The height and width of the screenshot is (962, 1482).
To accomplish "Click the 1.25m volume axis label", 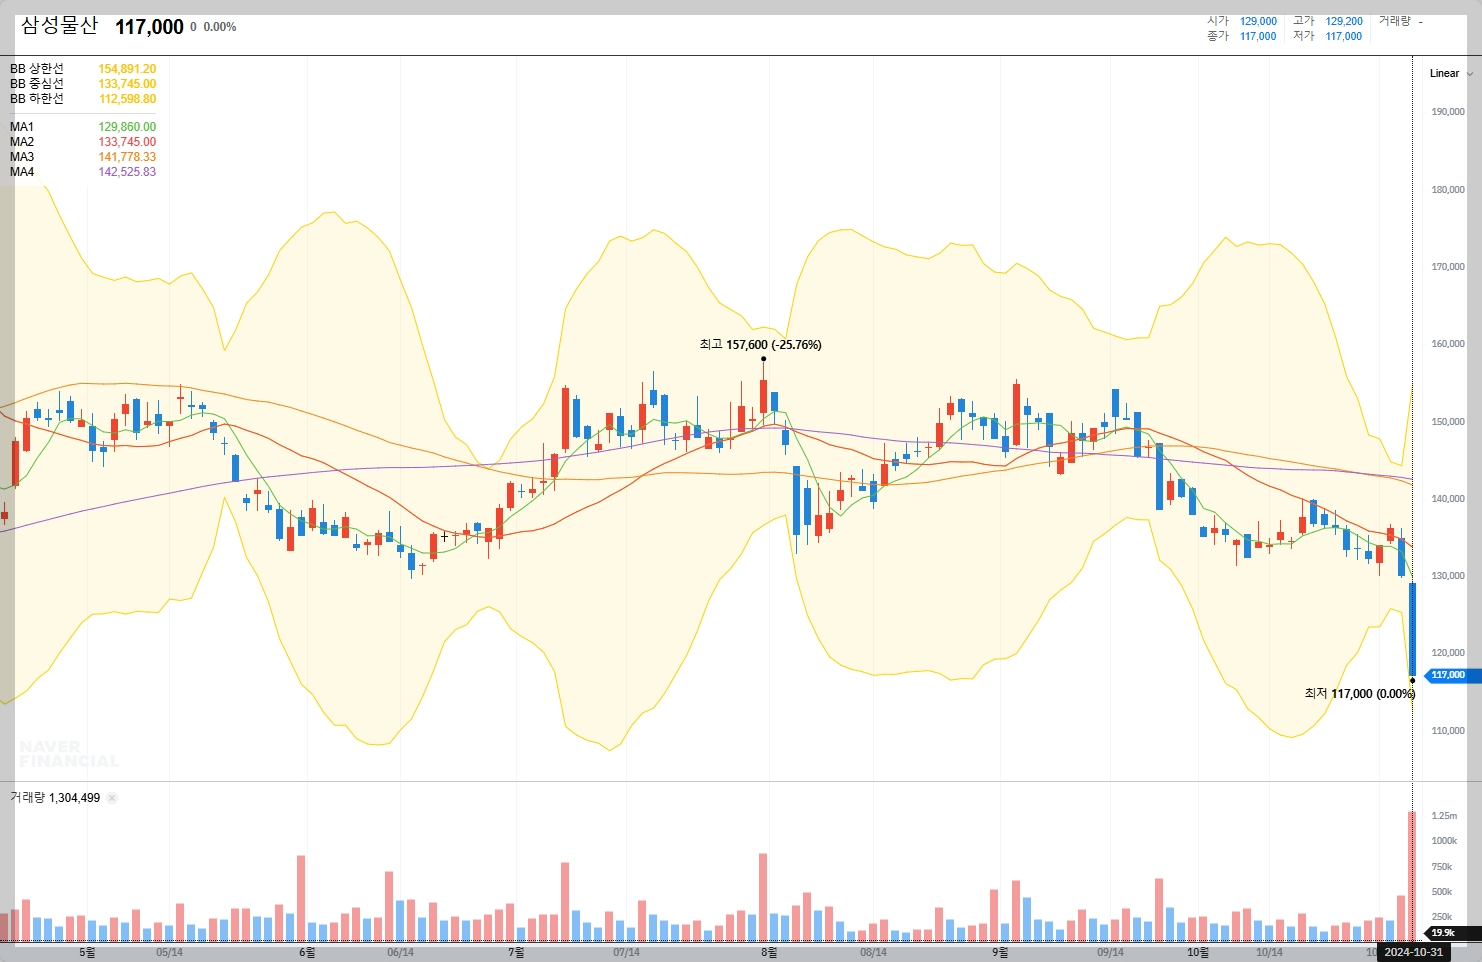I will click(x=1444, y=816).
